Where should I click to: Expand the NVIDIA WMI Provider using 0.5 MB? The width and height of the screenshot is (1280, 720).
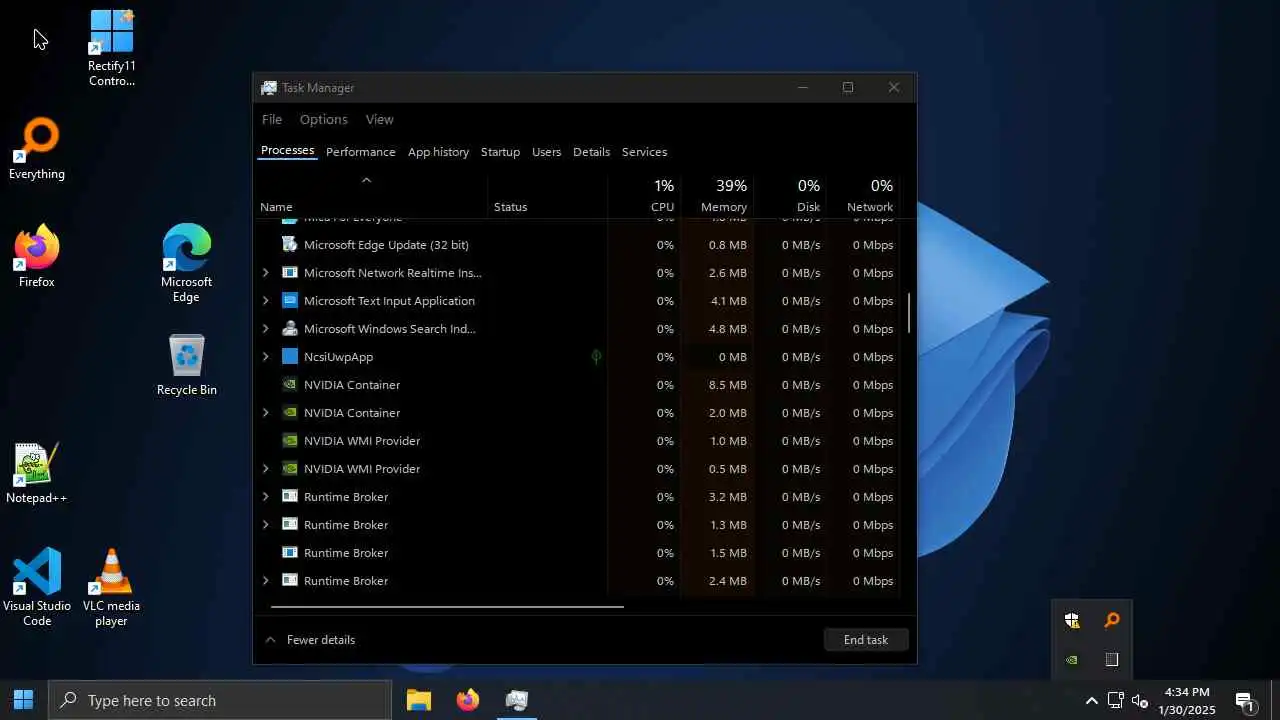click(265, 468)
